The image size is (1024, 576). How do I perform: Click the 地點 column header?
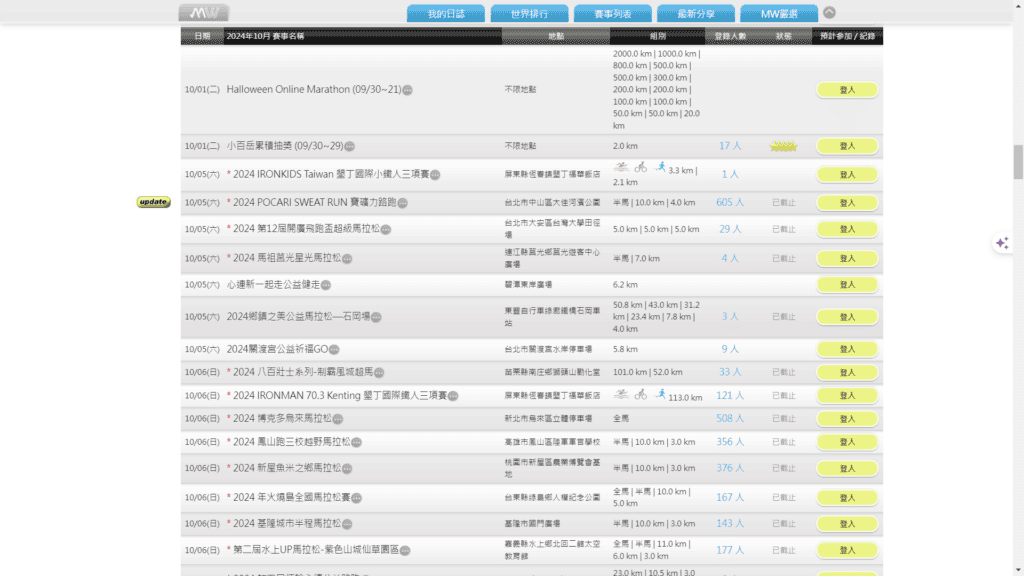point(556,36)
